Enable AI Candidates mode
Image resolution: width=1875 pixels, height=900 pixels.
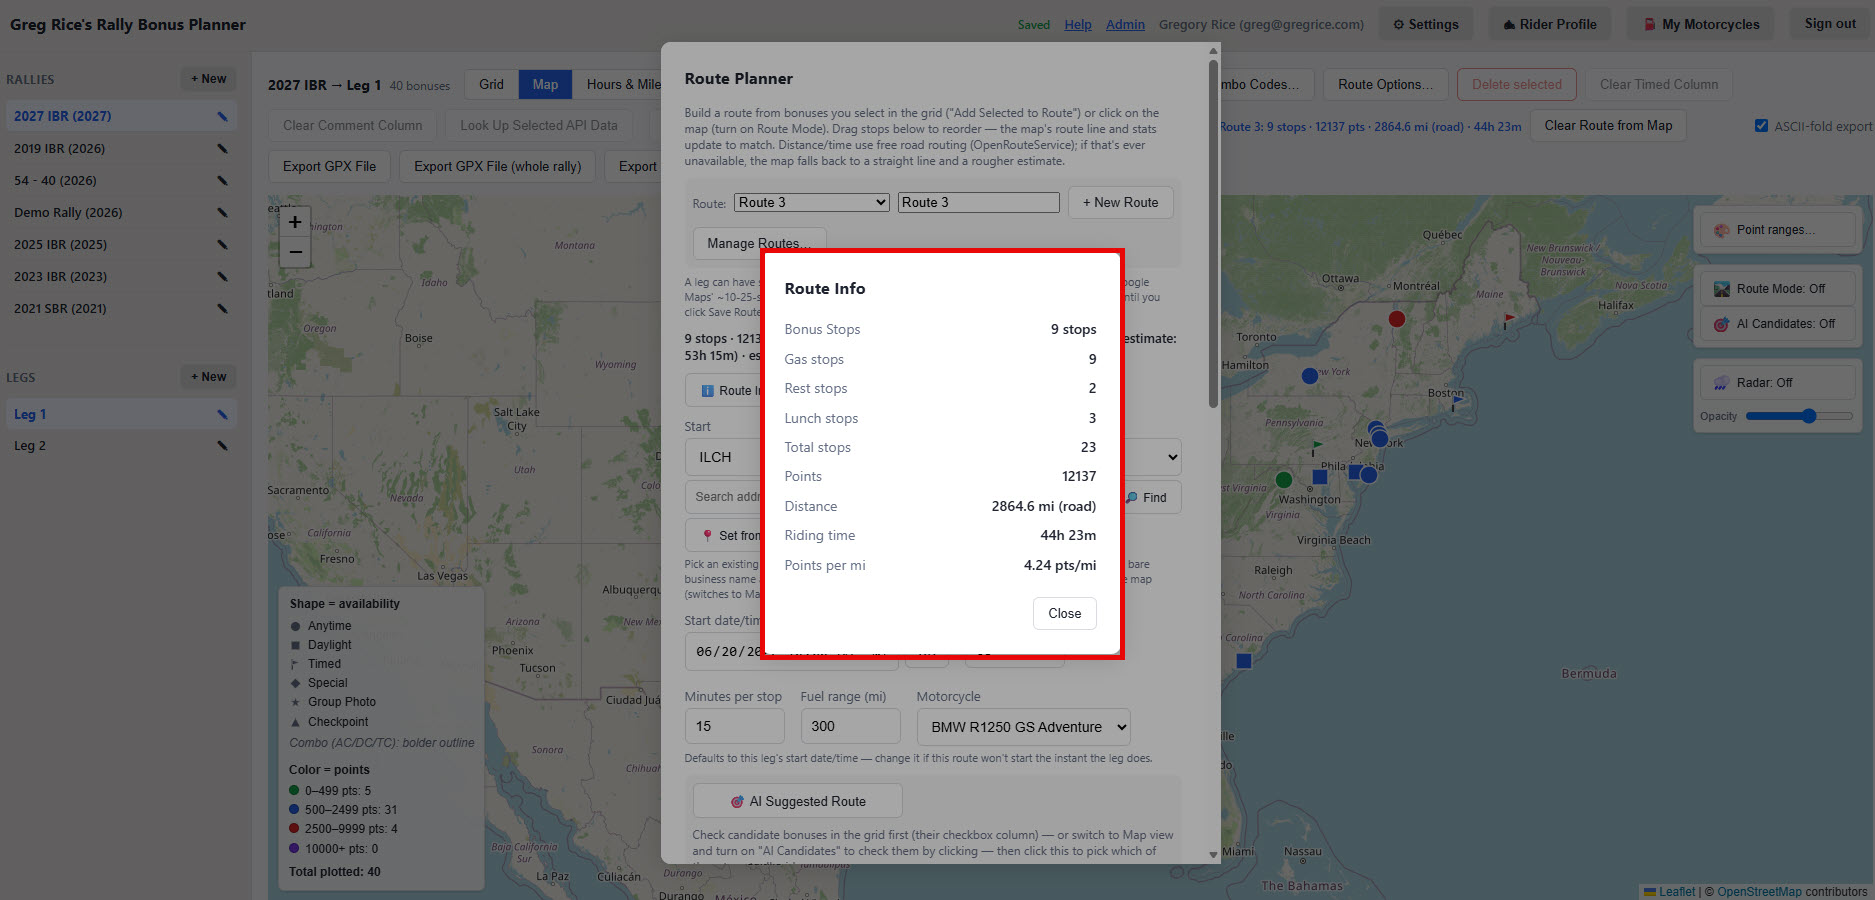click(x=1777, y=324)
